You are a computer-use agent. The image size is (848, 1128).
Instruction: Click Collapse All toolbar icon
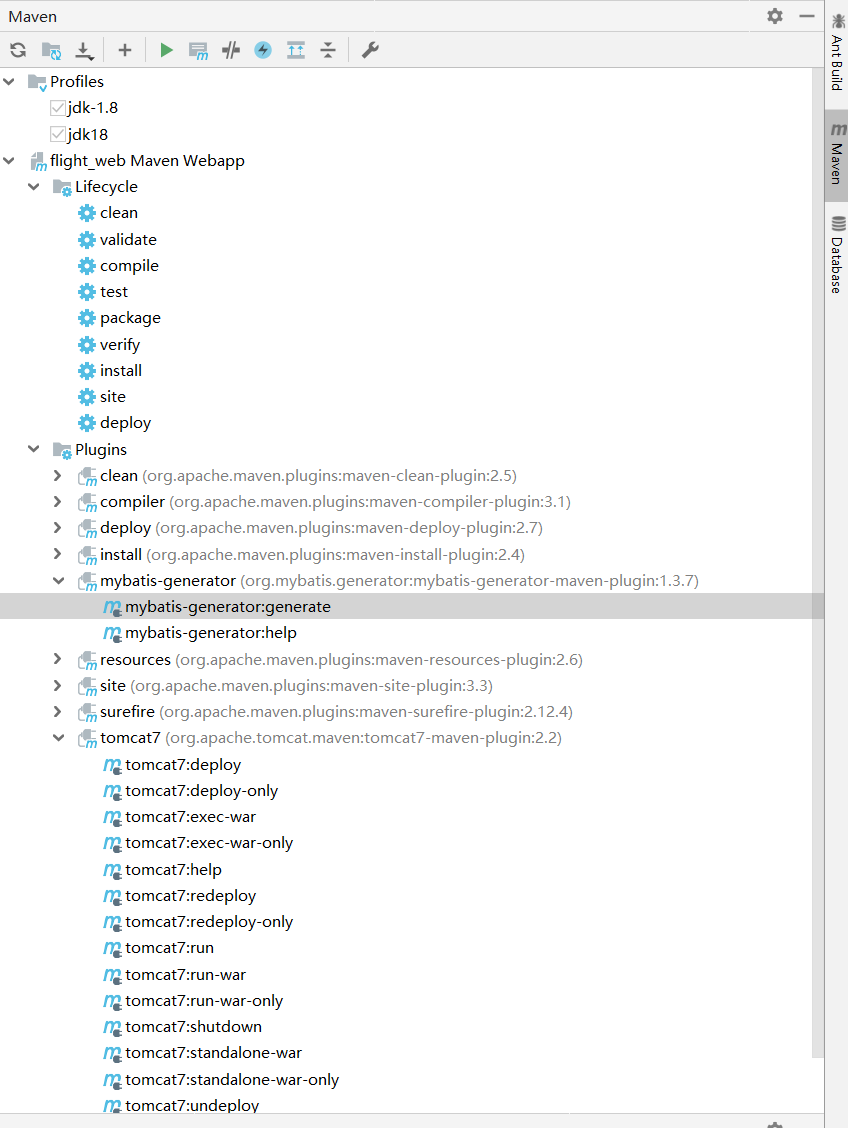click(x=328, y=50)
